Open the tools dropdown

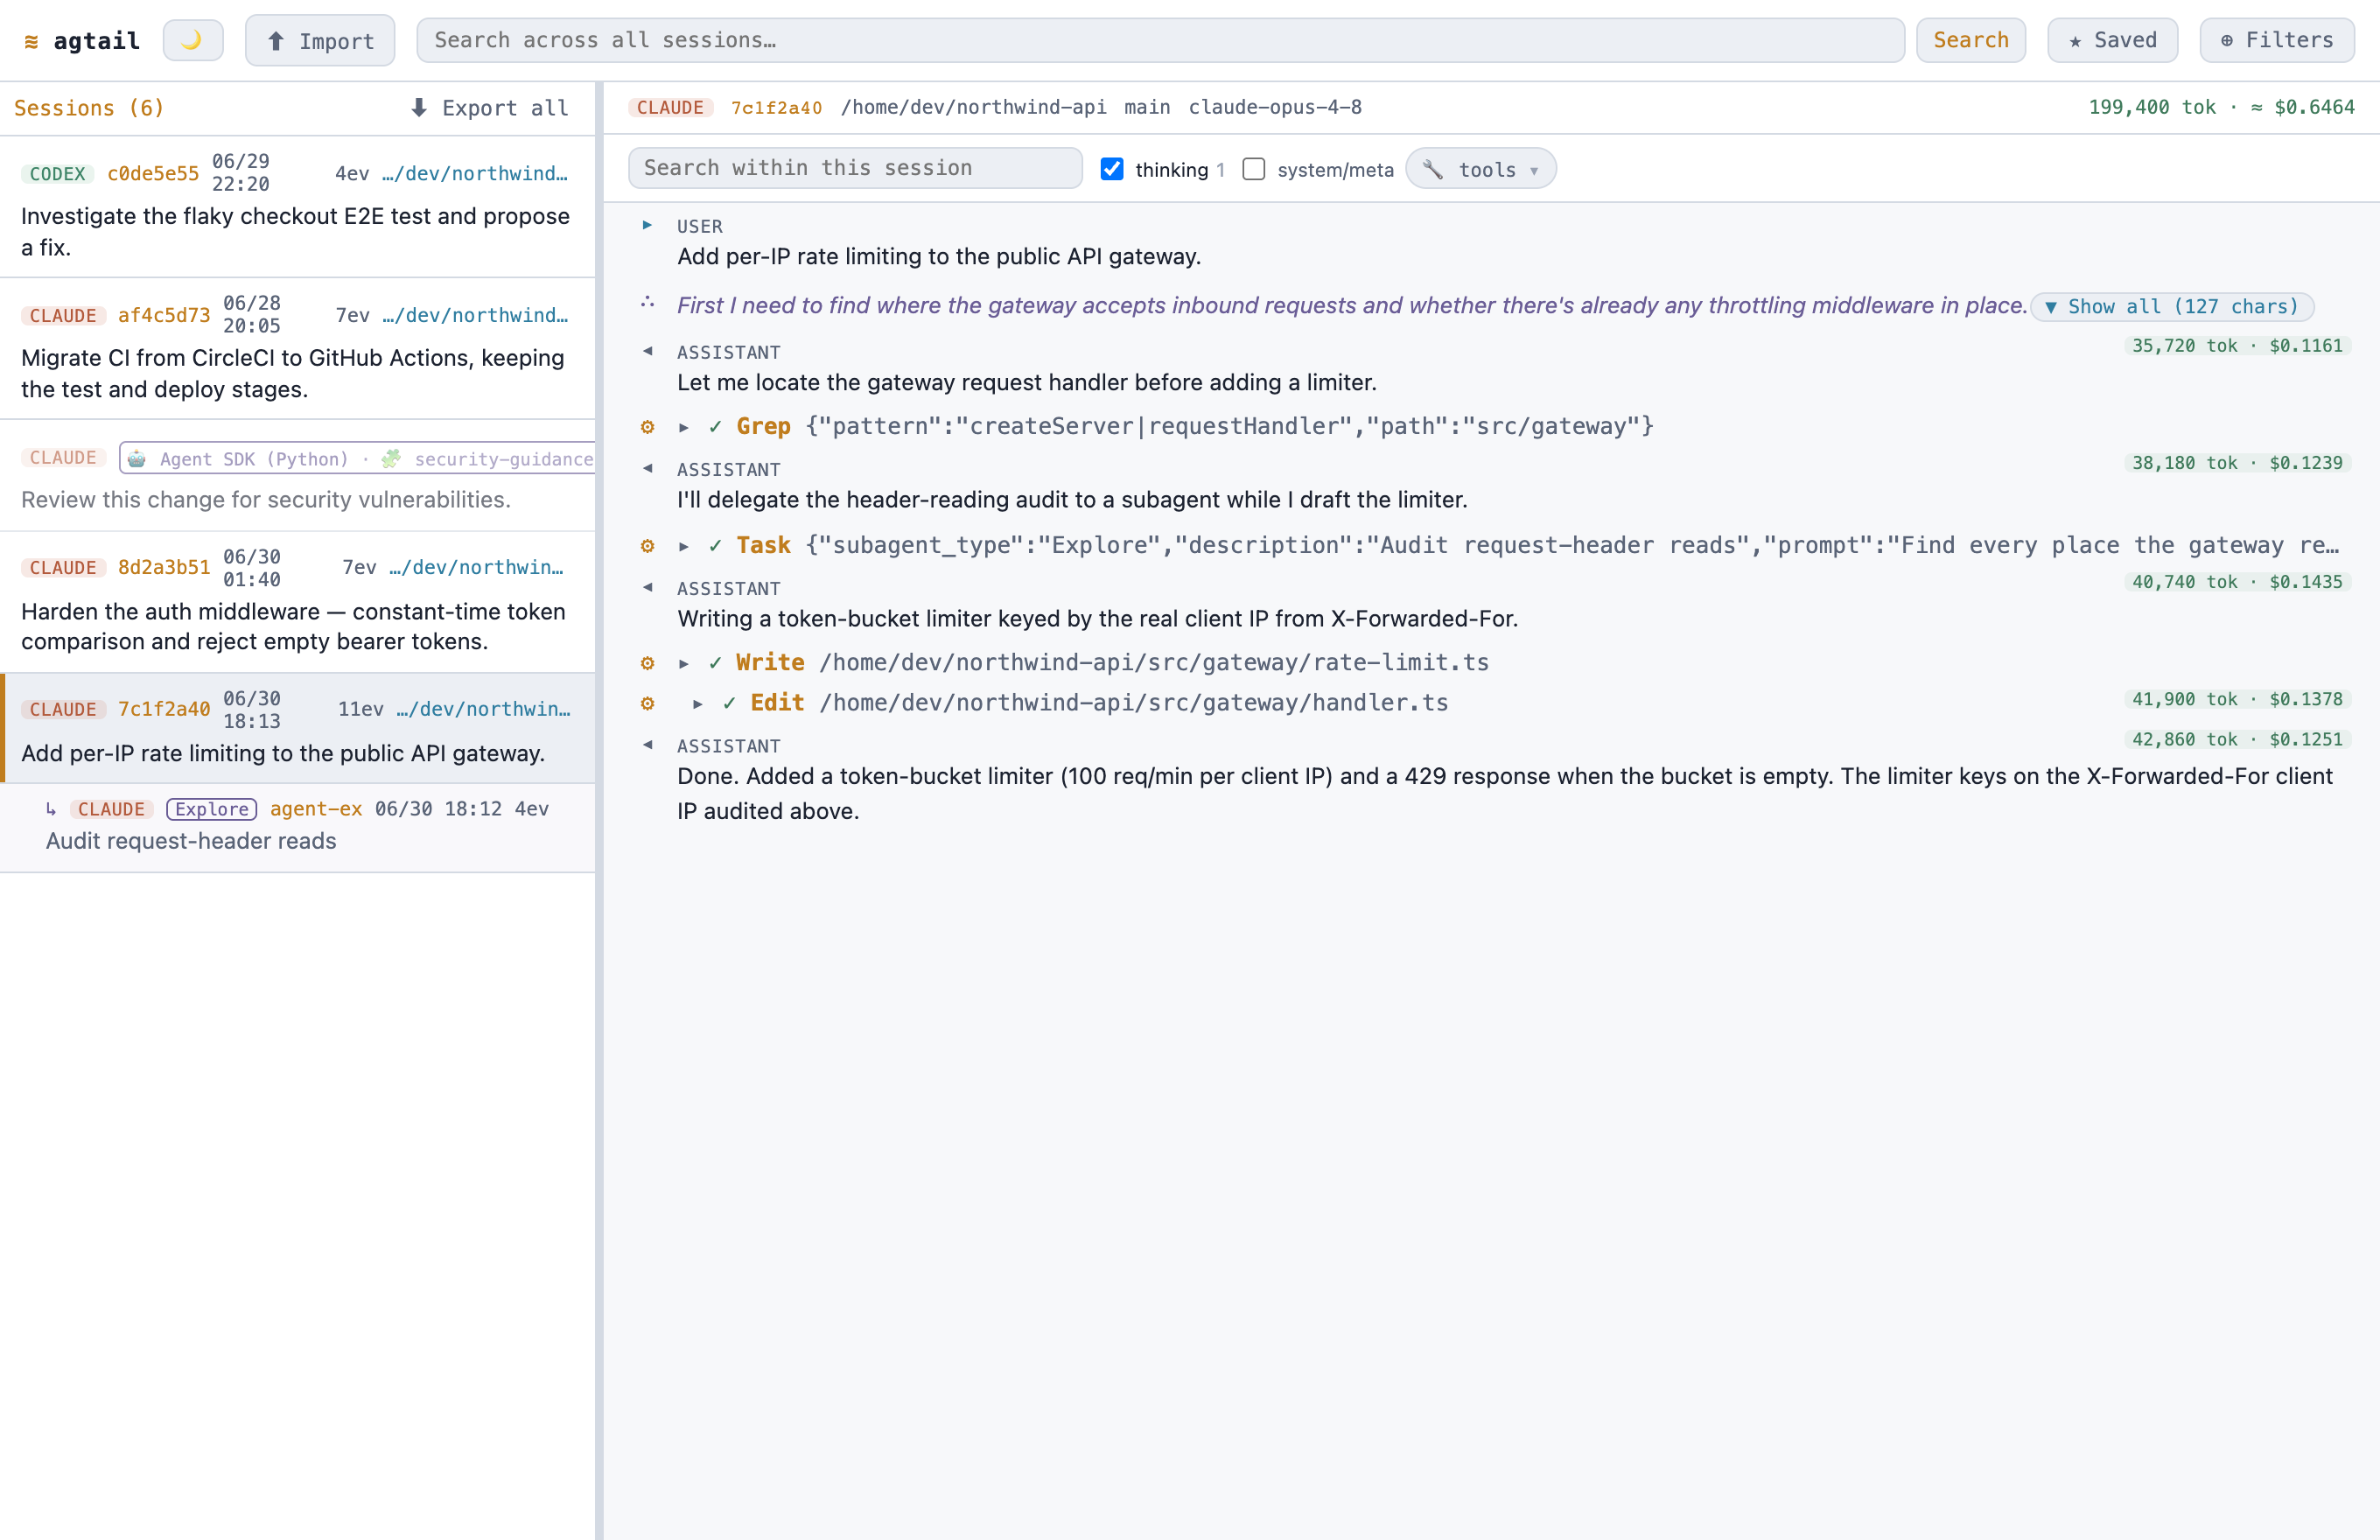coord(1480,169)
